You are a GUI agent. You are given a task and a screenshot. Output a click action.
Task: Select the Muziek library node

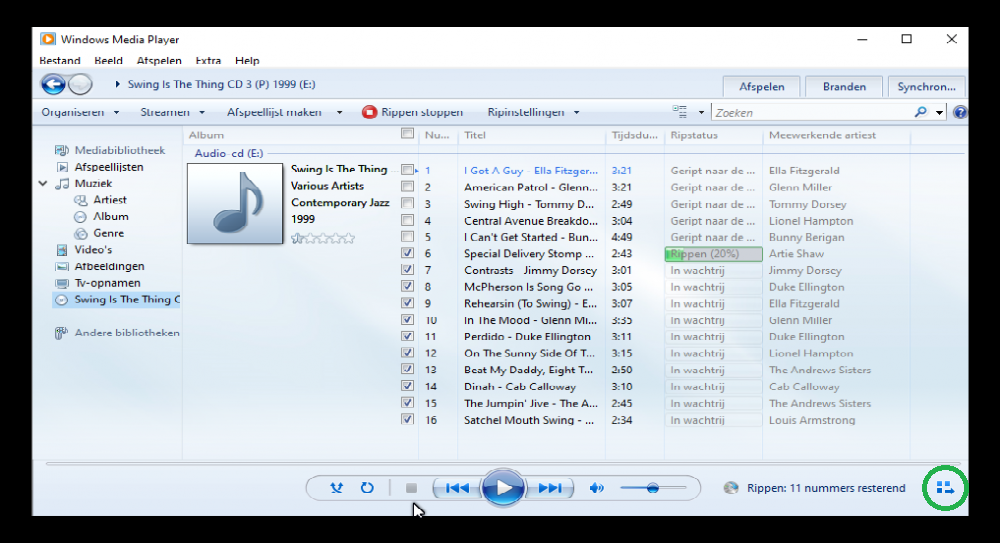[x=93, y=183]
